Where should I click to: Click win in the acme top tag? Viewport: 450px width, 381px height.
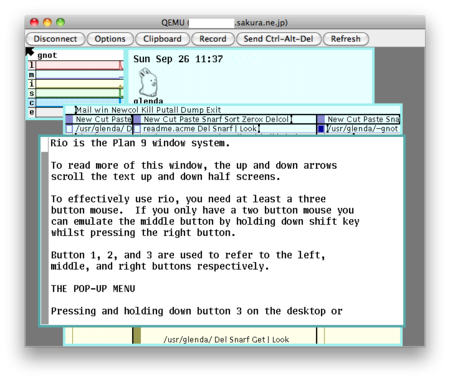102,110
